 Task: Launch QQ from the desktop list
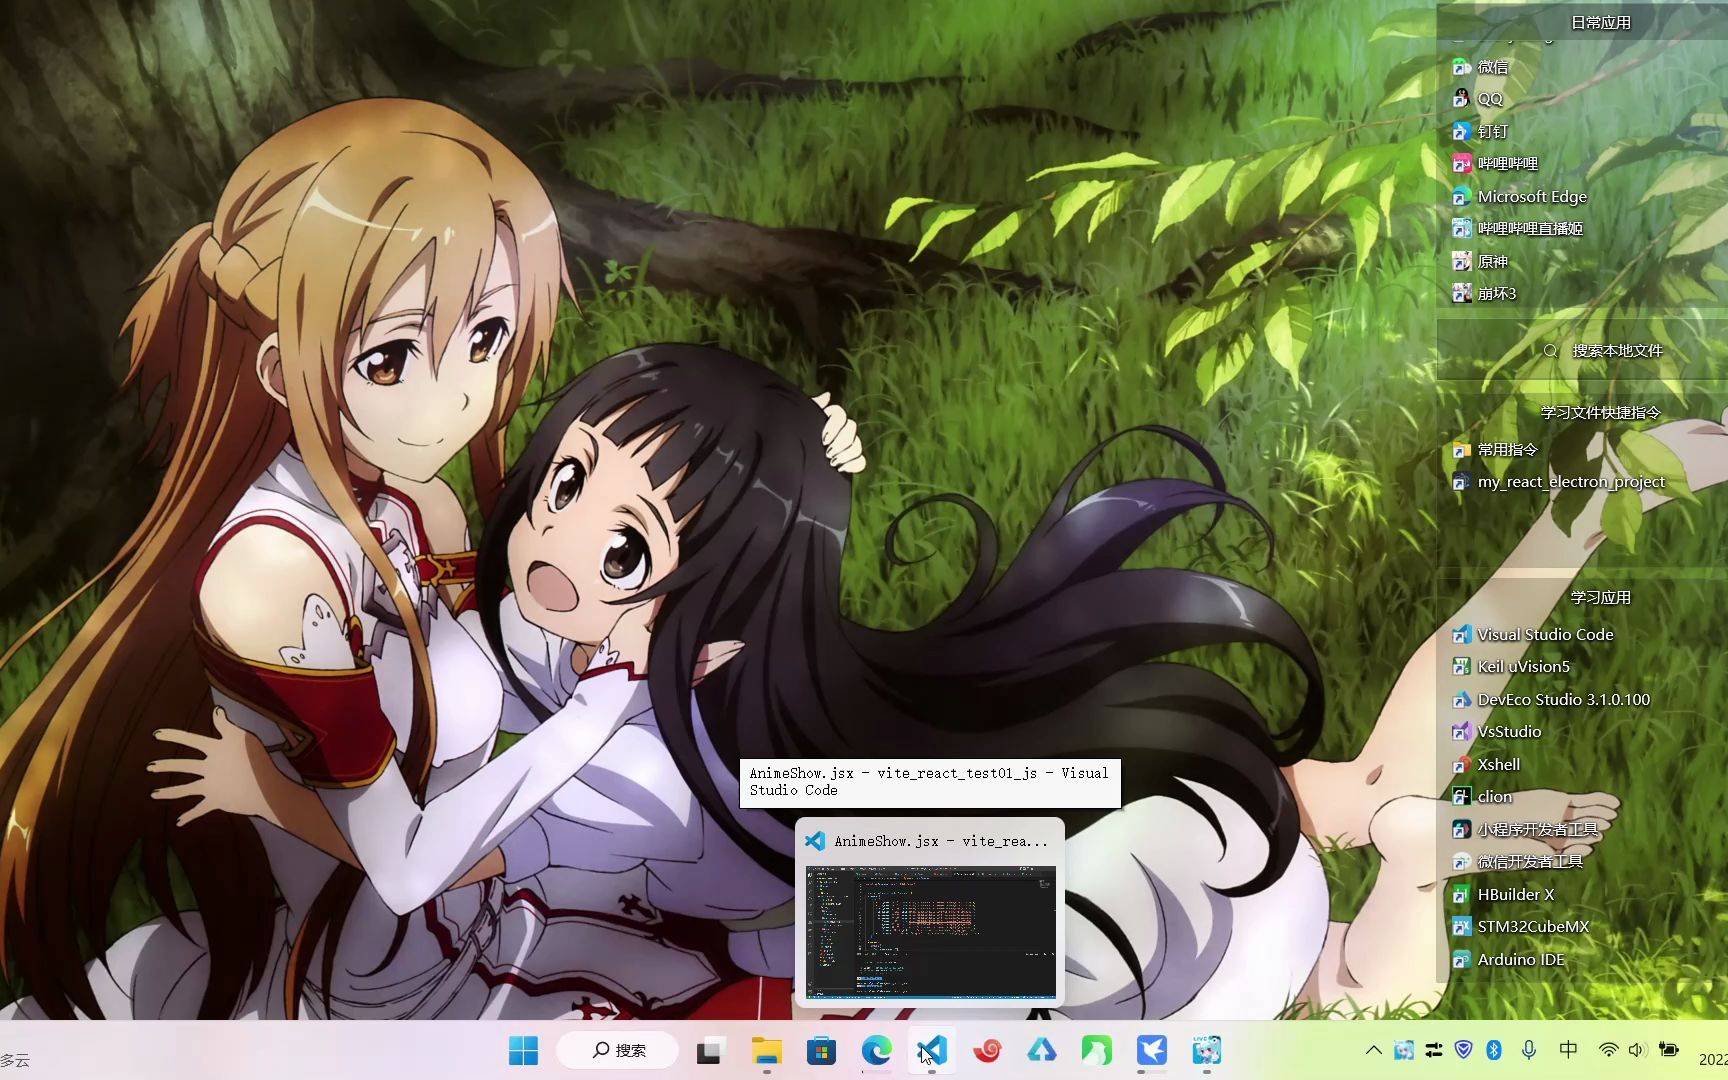point(1477,99)
